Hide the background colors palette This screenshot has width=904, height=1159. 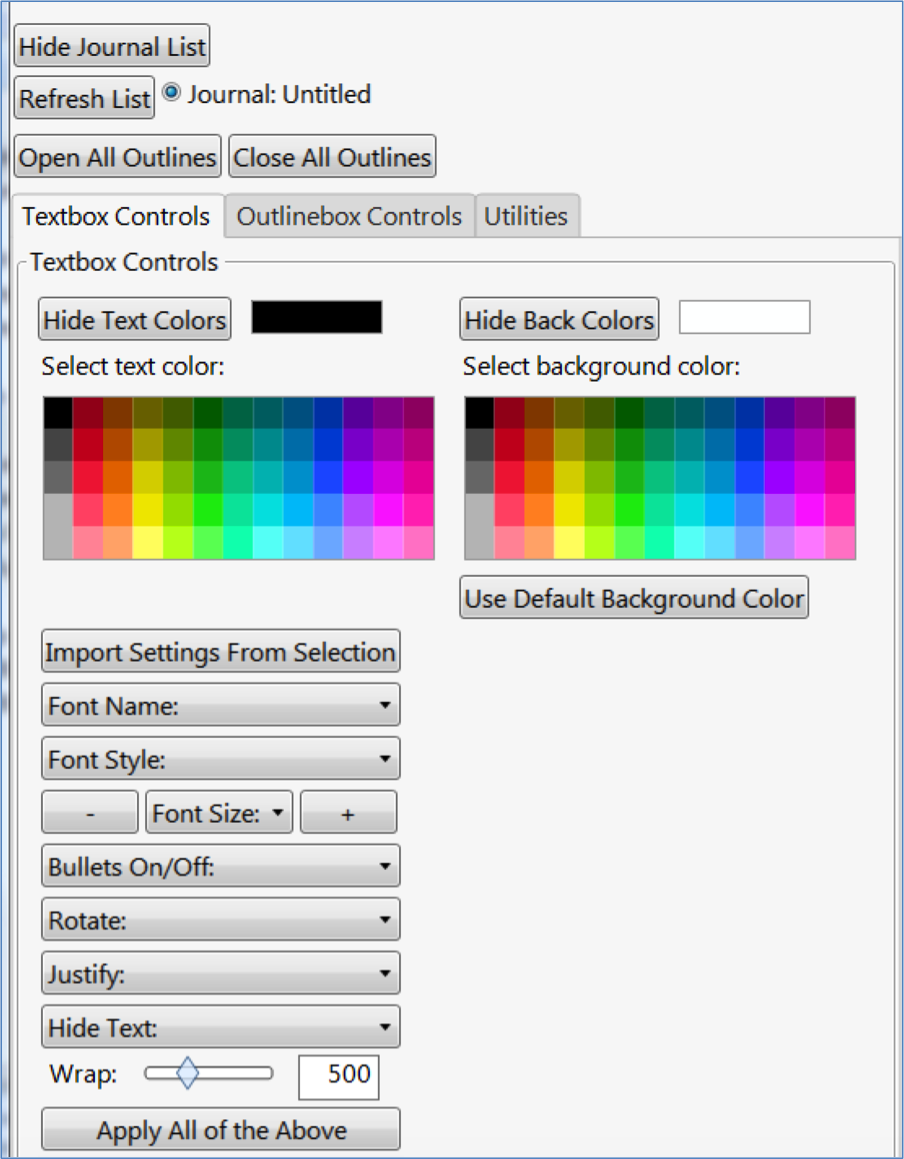[x=559, y=318]
